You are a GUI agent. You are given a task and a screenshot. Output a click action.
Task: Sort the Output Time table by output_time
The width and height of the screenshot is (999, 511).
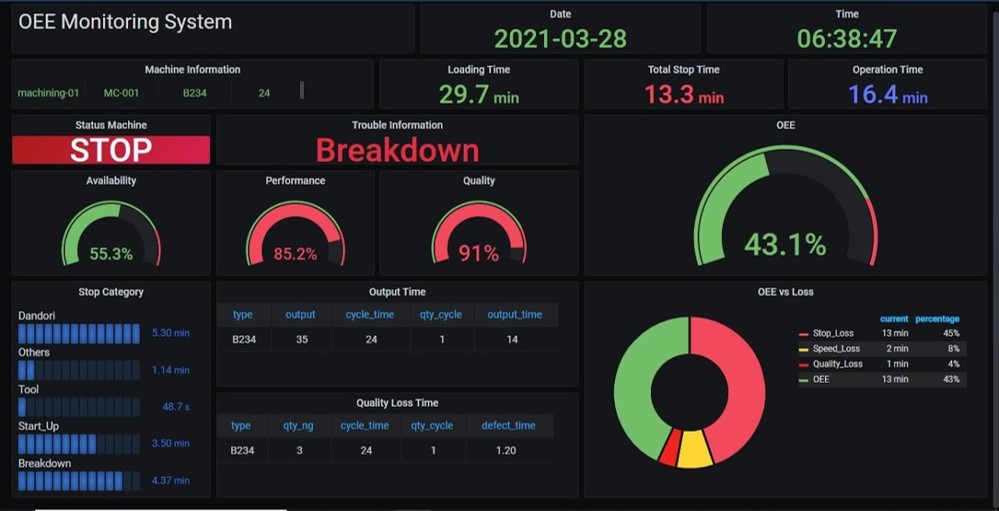tap(515, 314)
